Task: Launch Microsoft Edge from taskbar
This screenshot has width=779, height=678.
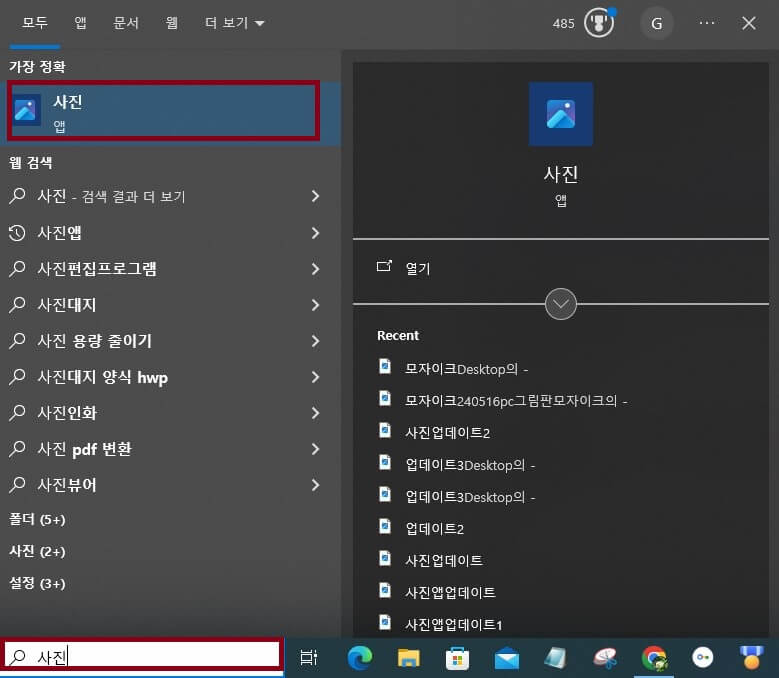Action: coord(360,658)
